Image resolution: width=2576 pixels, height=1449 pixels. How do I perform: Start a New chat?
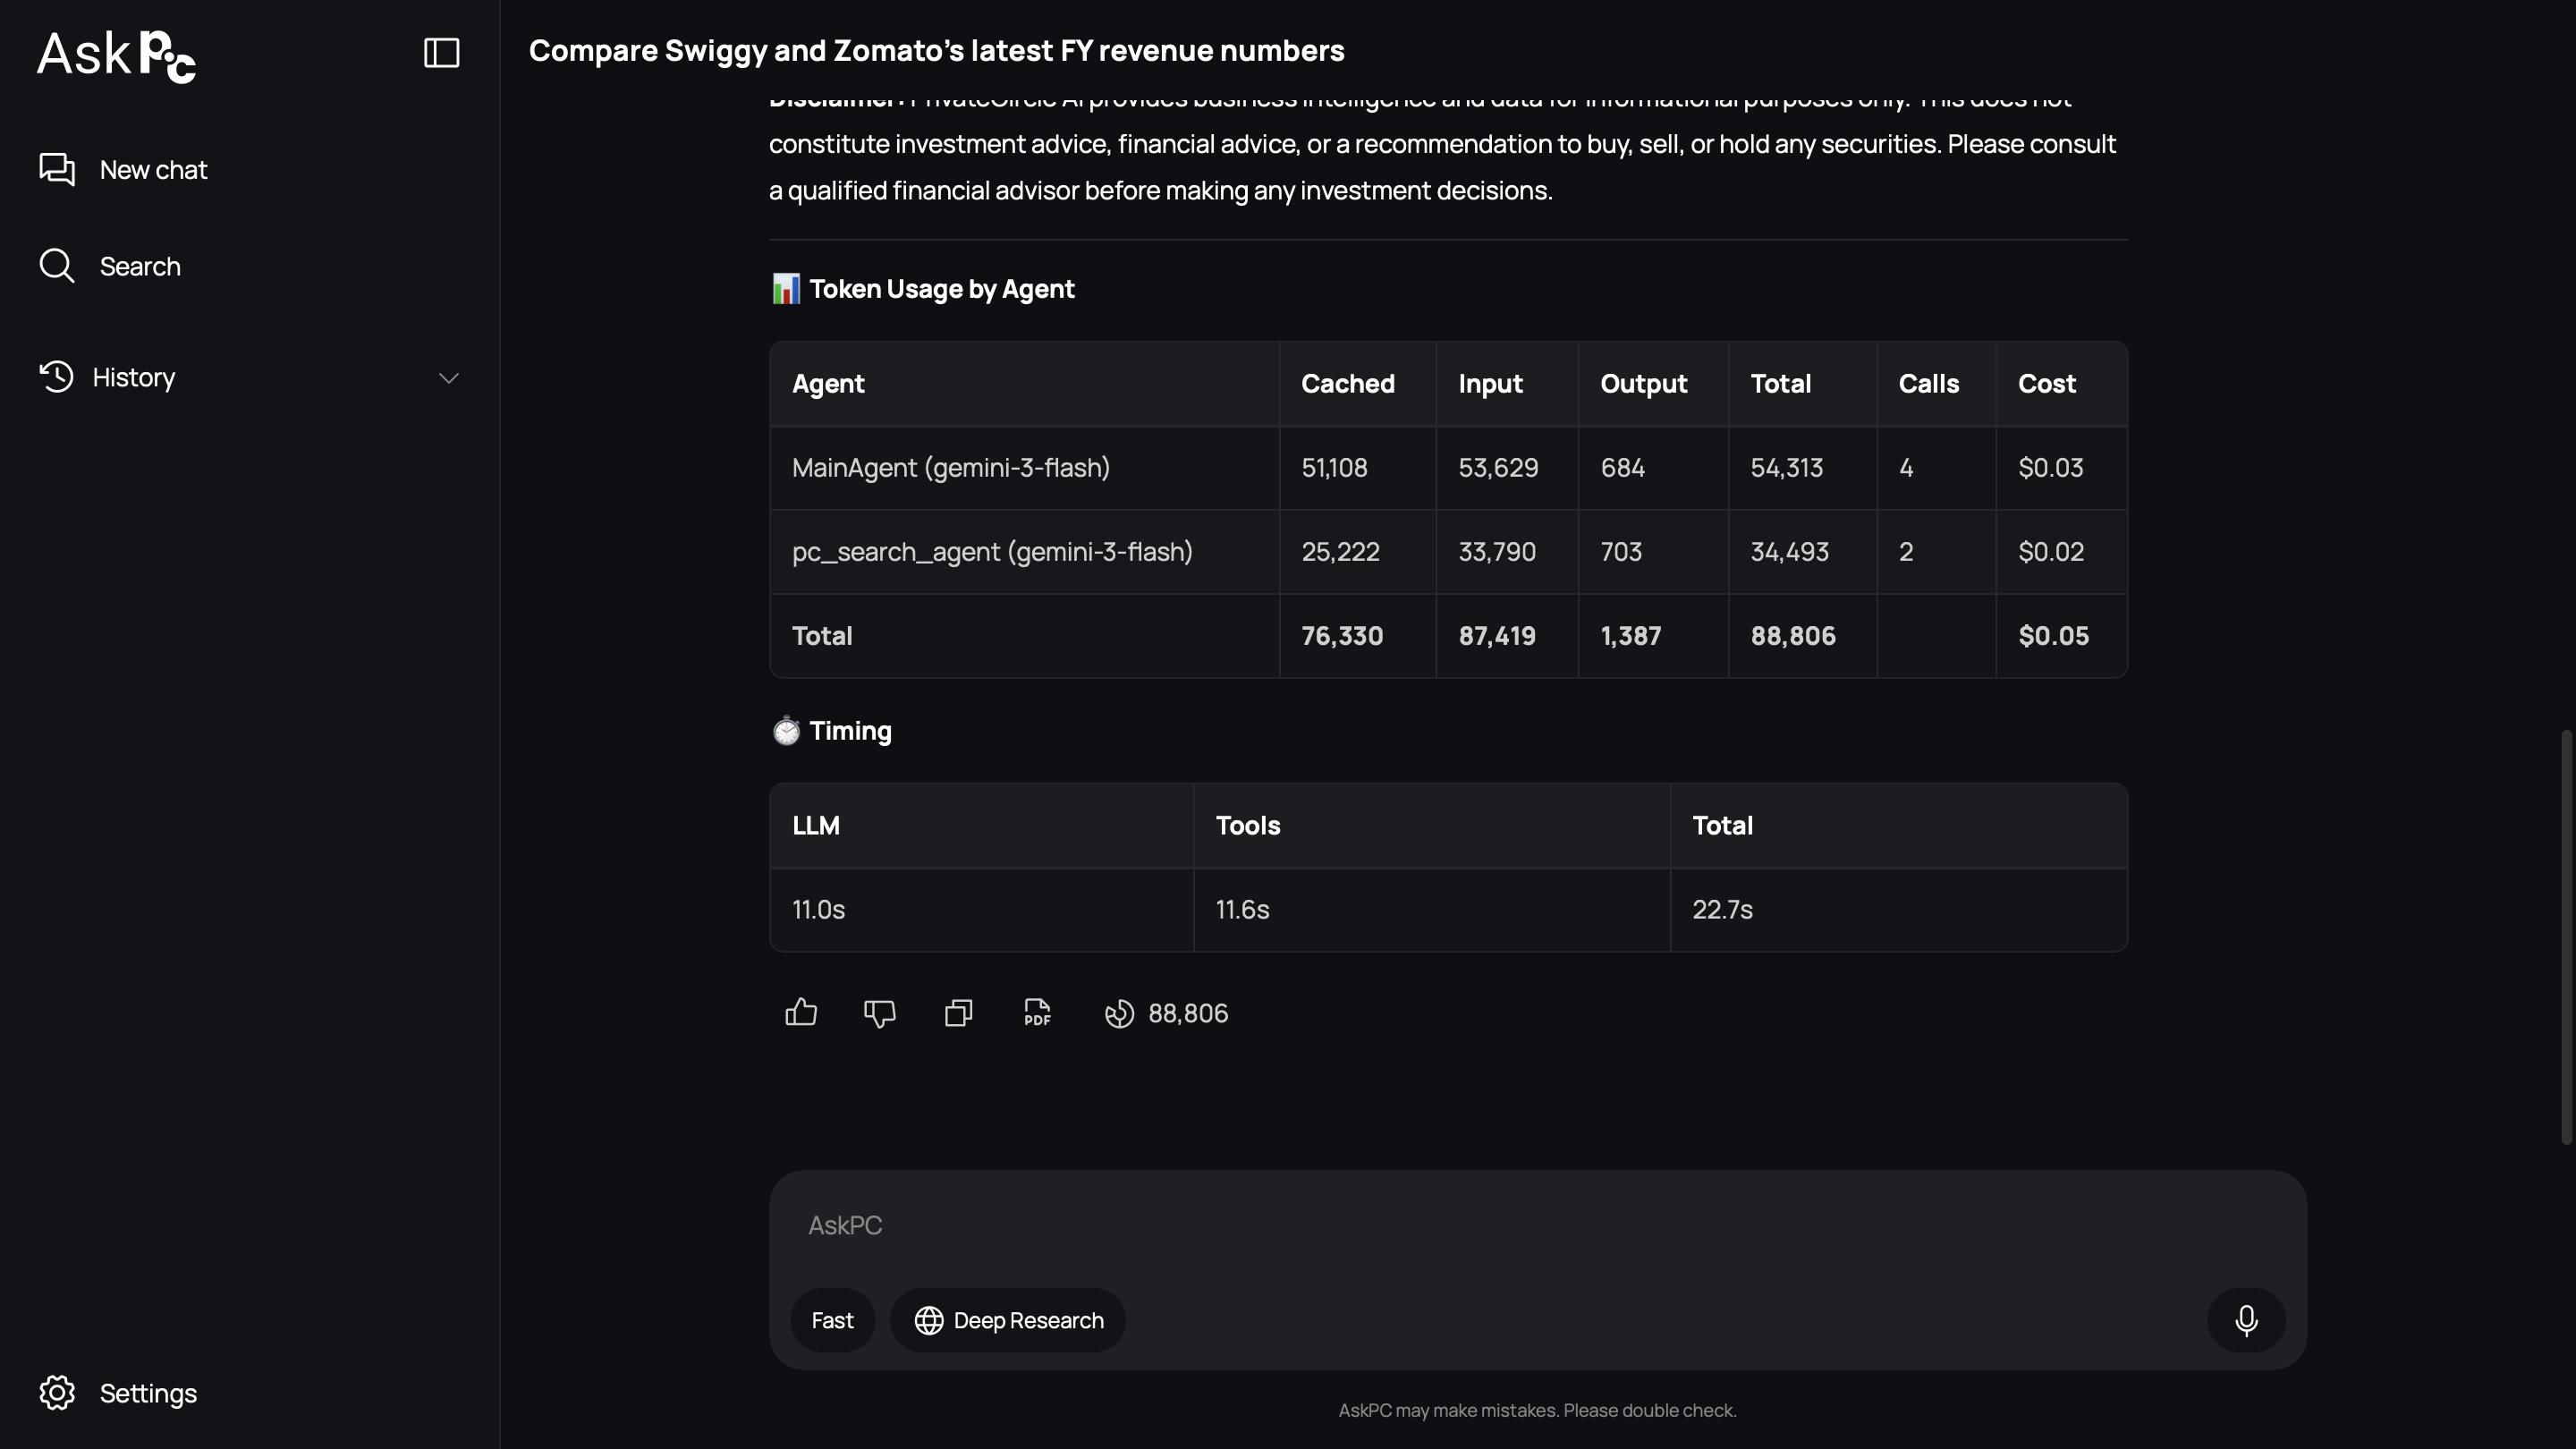tap(123, 170)
